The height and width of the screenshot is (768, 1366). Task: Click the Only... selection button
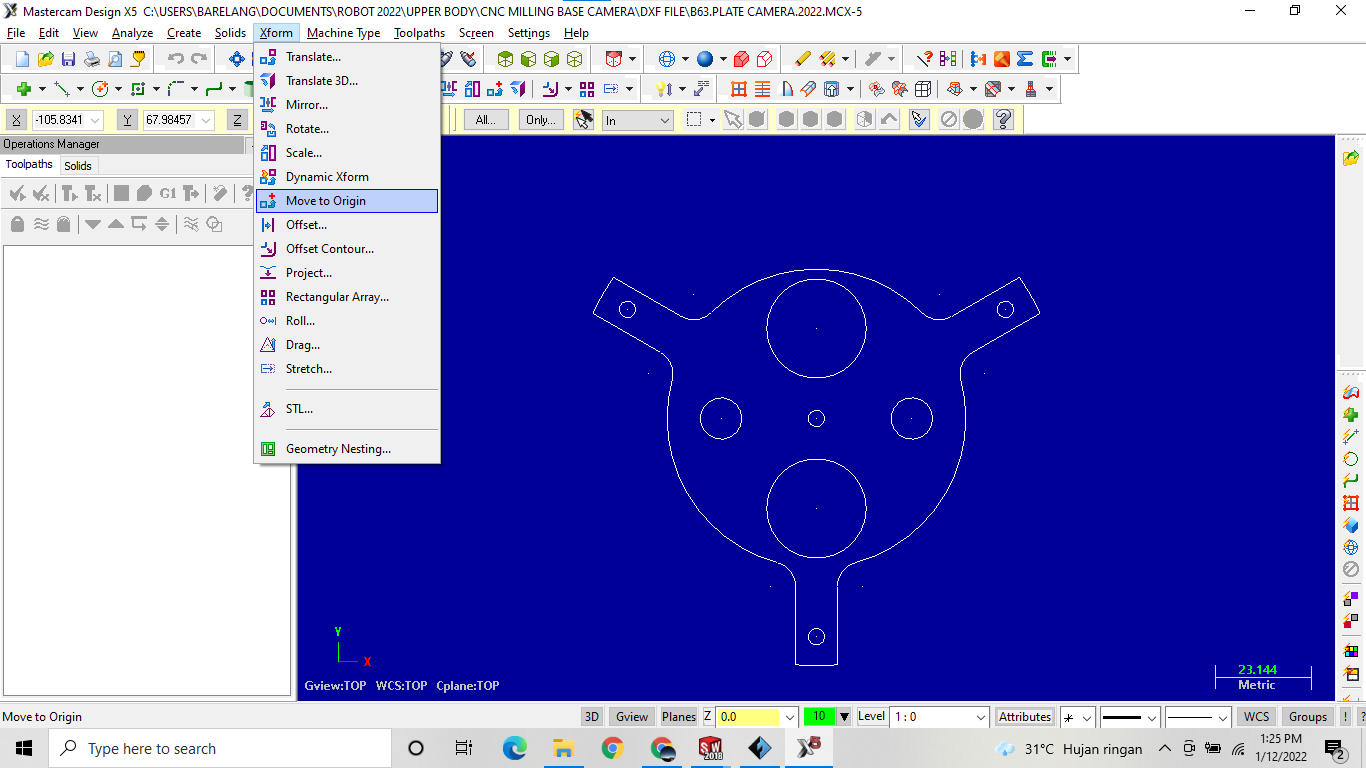pos(540,119)
